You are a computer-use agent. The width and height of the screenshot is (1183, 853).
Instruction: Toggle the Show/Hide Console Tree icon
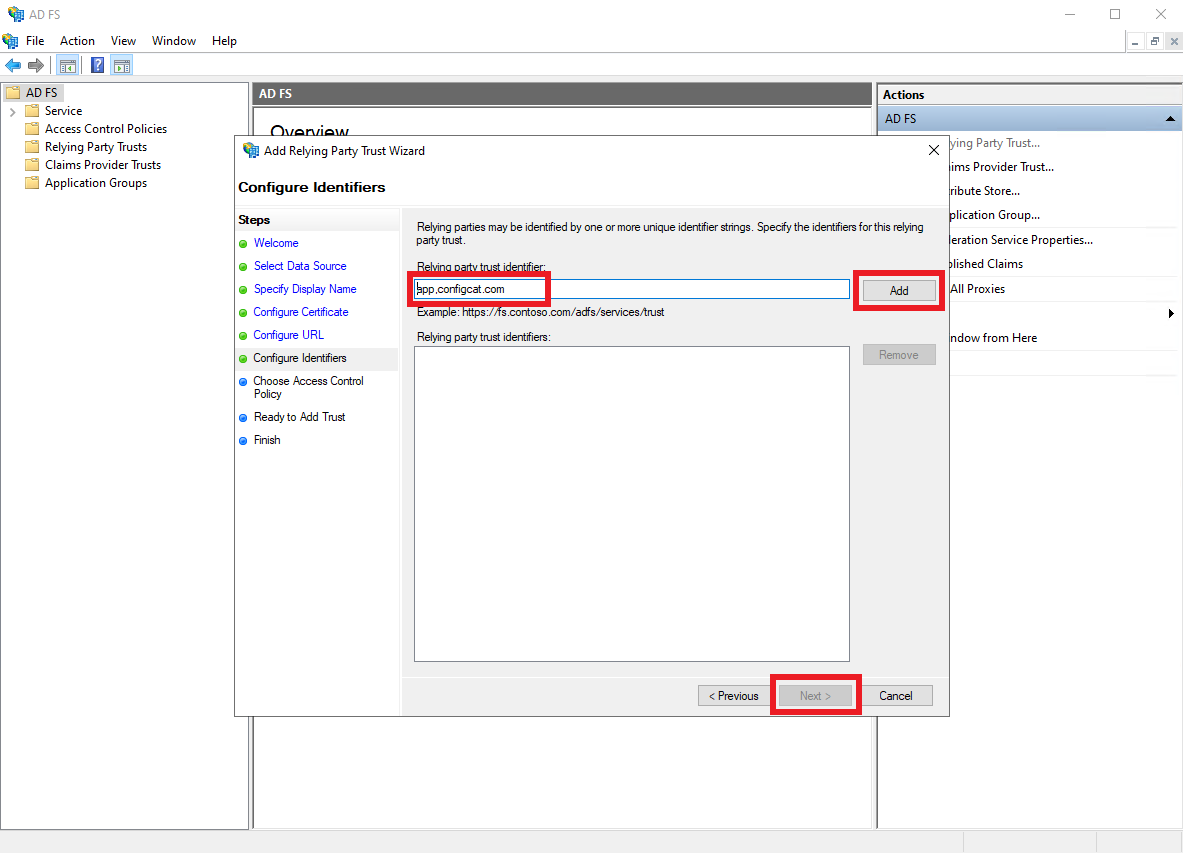point(68,66)
